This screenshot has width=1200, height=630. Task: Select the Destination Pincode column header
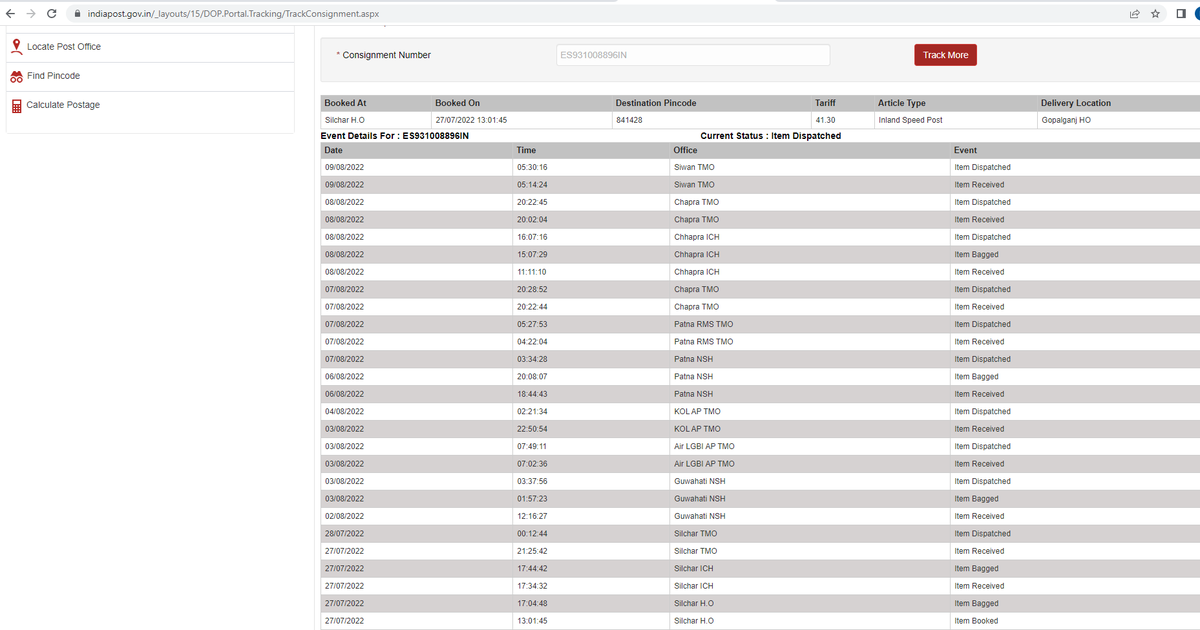click(656, 103)
